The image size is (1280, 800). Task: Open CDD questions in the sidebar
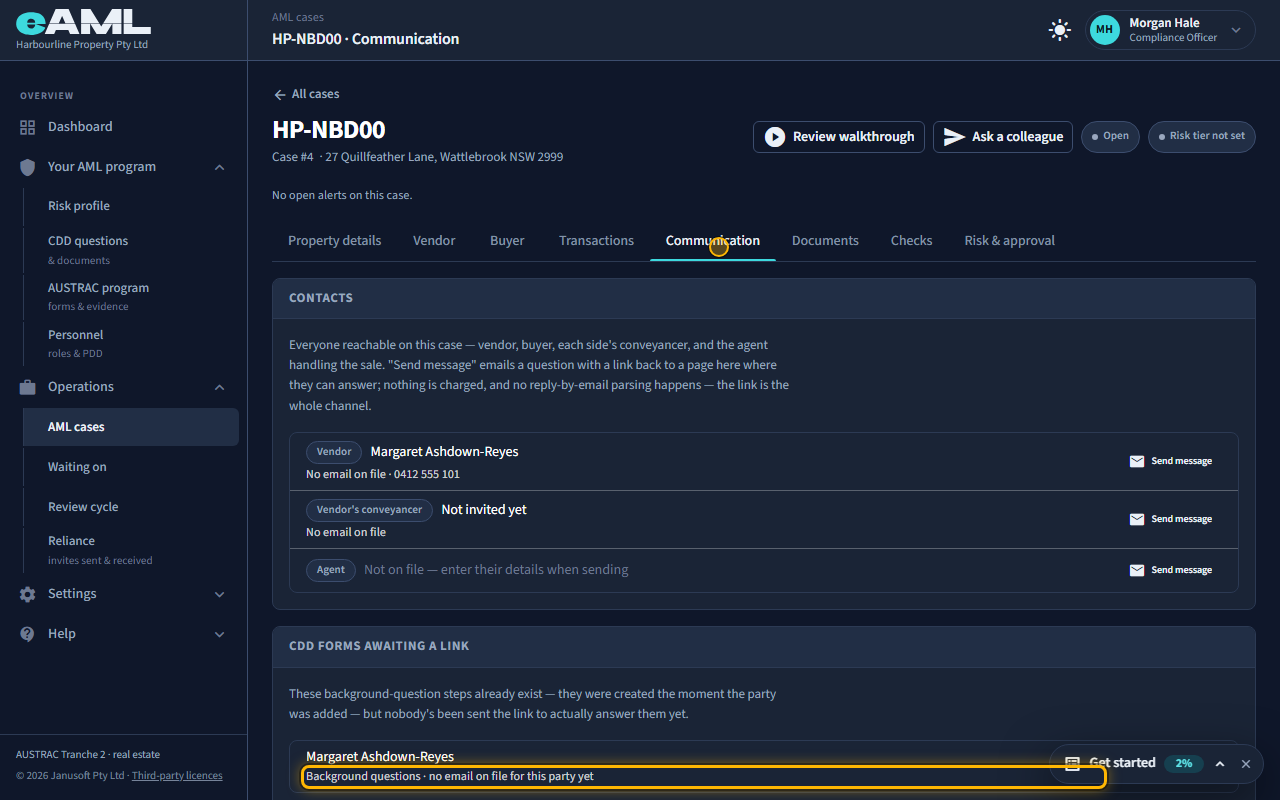[131, 249]
